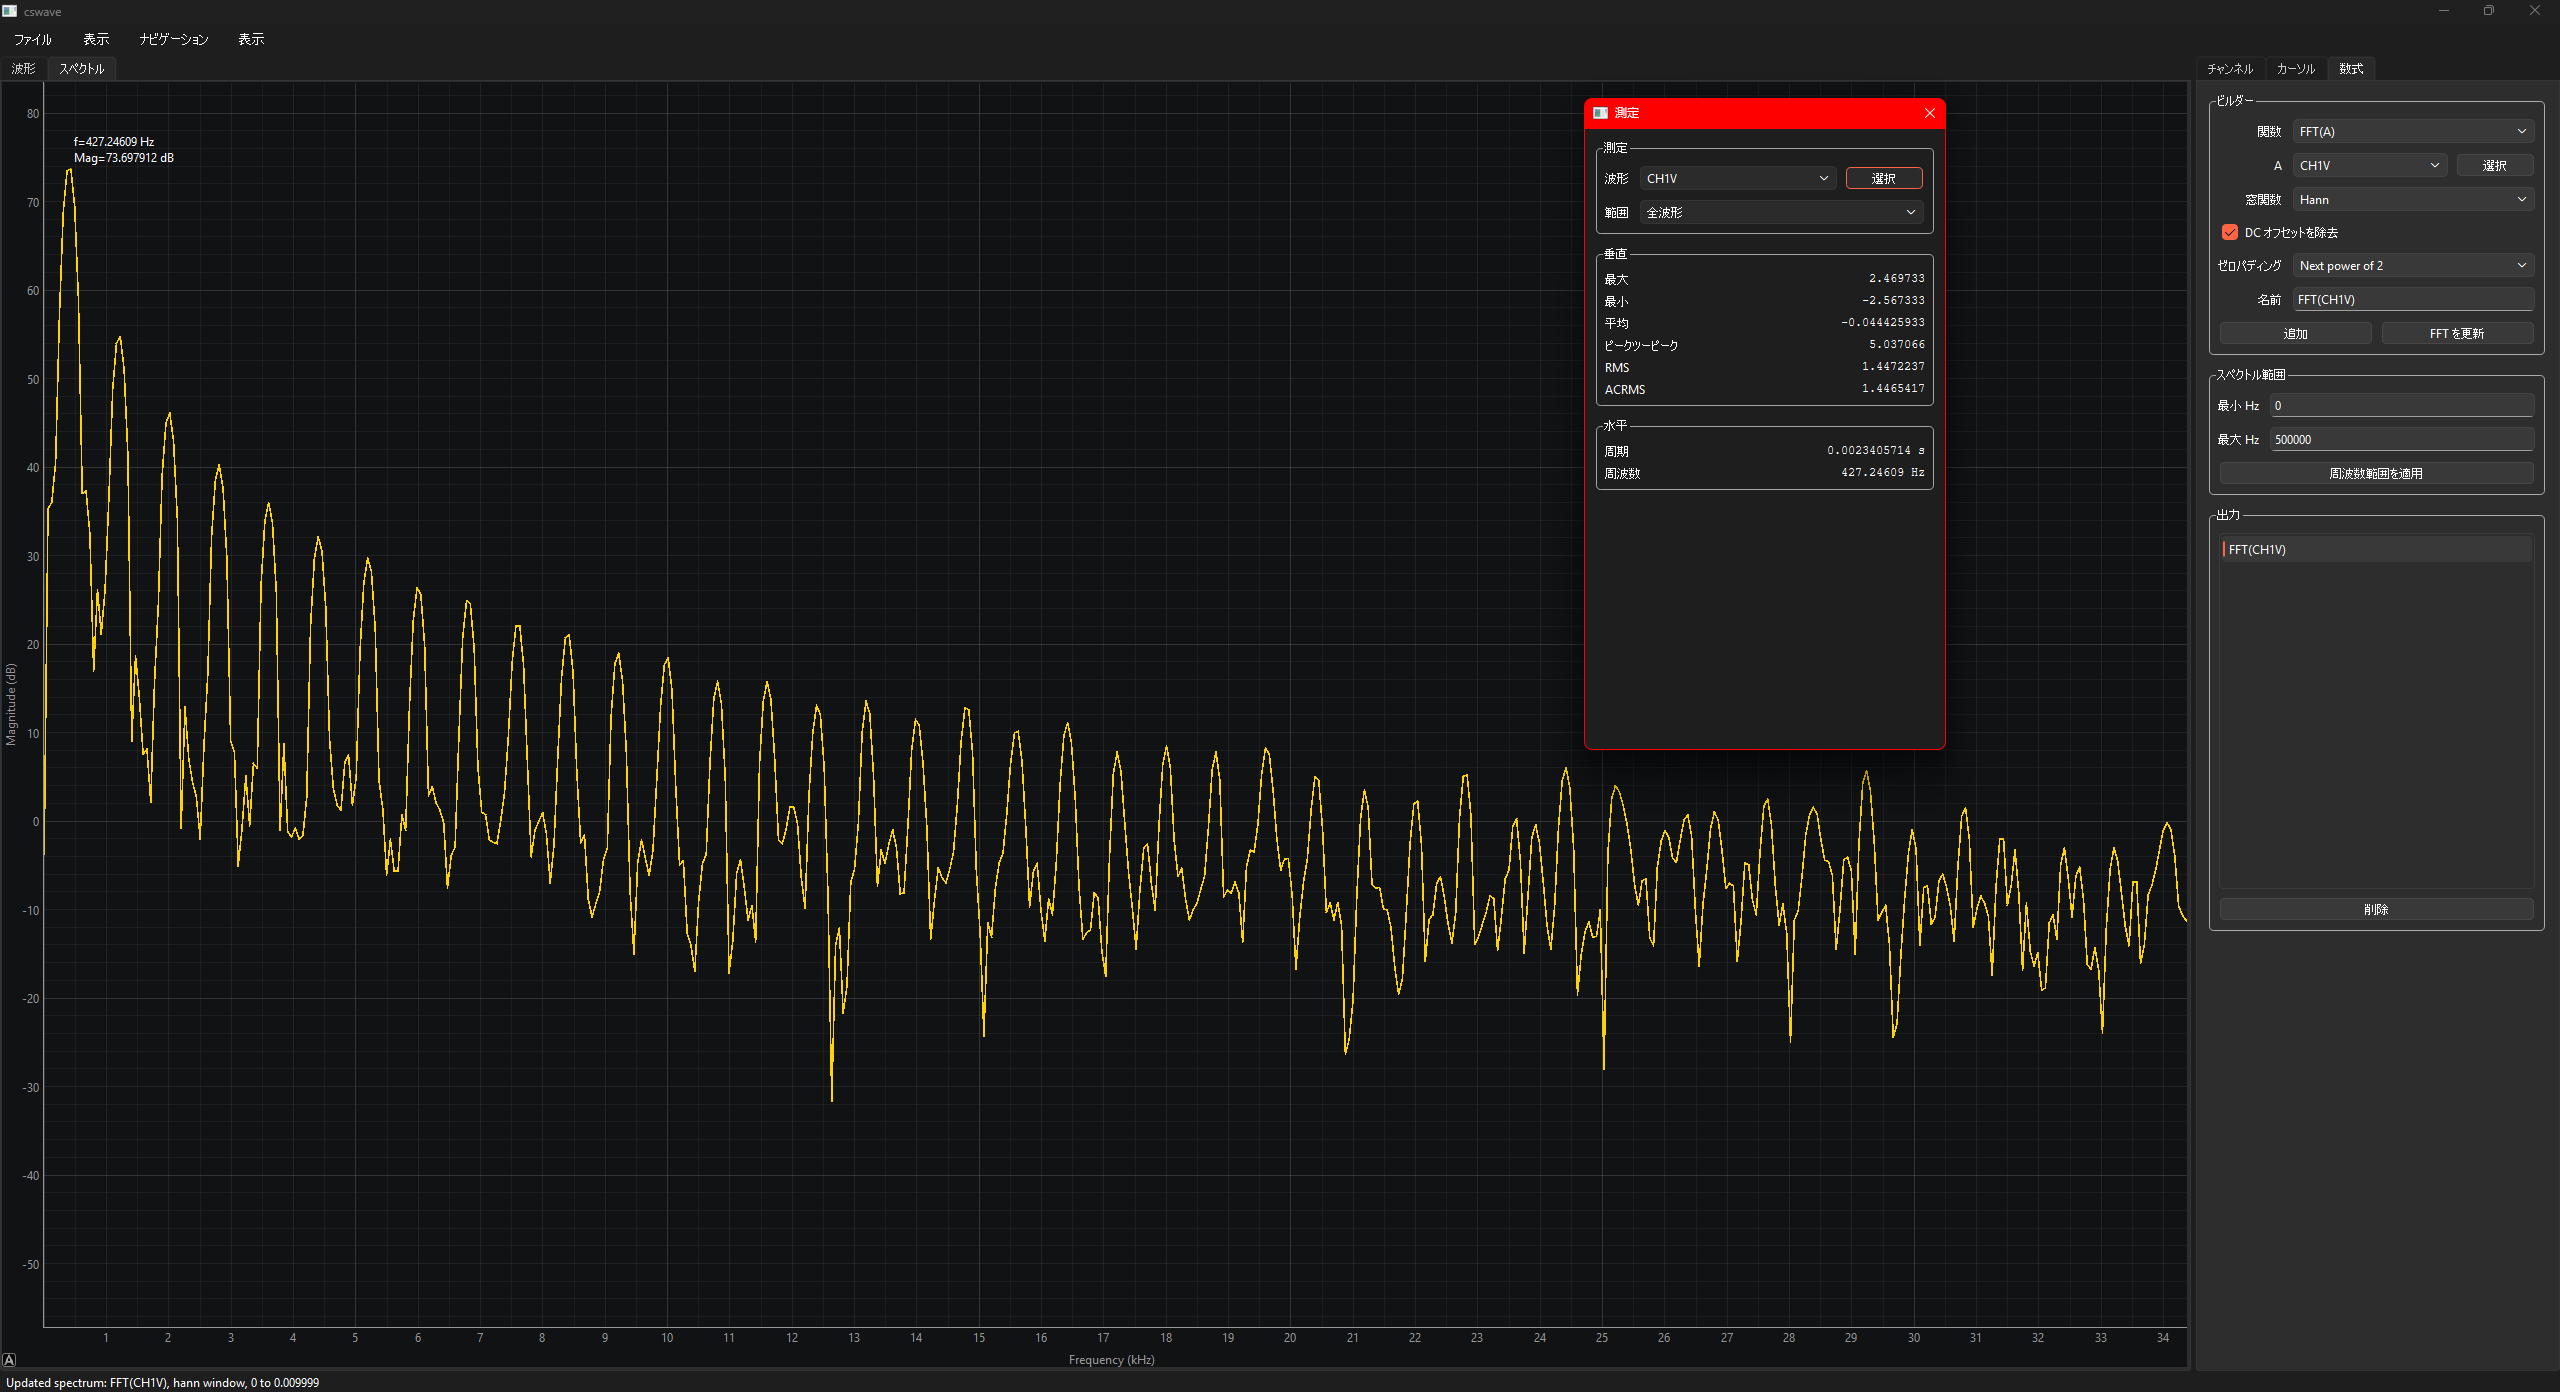Click the Magnitude (dB) axis label
This screenshot has height=1392, width=2560.
11,704
